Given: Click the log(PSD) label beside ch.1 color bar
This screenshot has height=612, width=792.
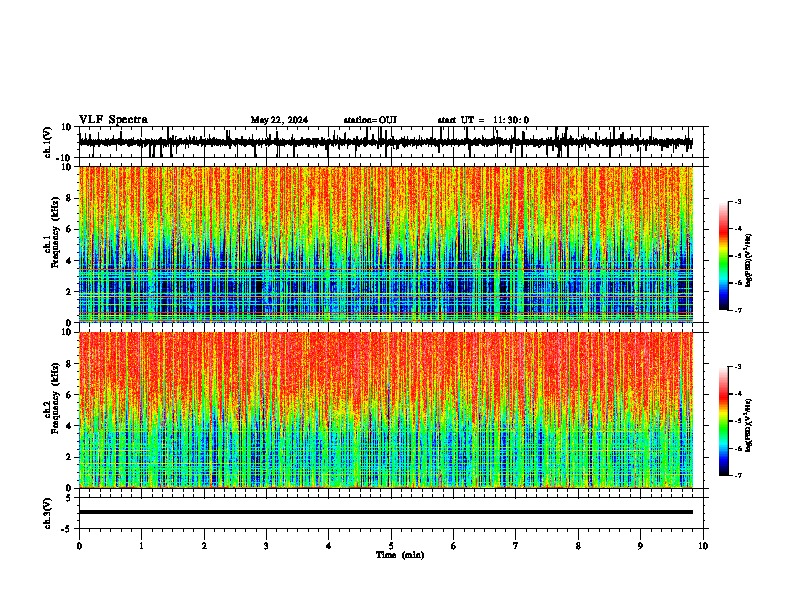Looking at the screenshot, I should 748,261.
